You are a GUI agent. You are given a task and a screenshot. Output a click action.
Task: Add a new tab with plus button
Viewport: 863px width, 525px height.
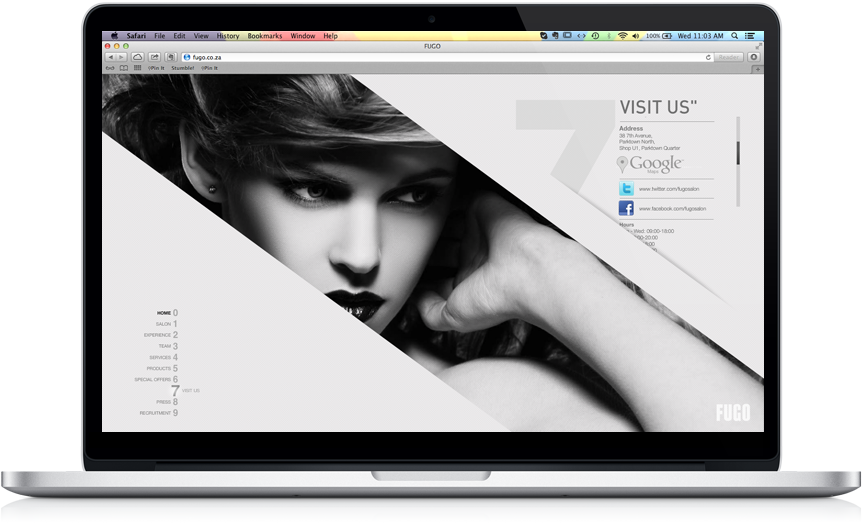click(x=758, y=69)
